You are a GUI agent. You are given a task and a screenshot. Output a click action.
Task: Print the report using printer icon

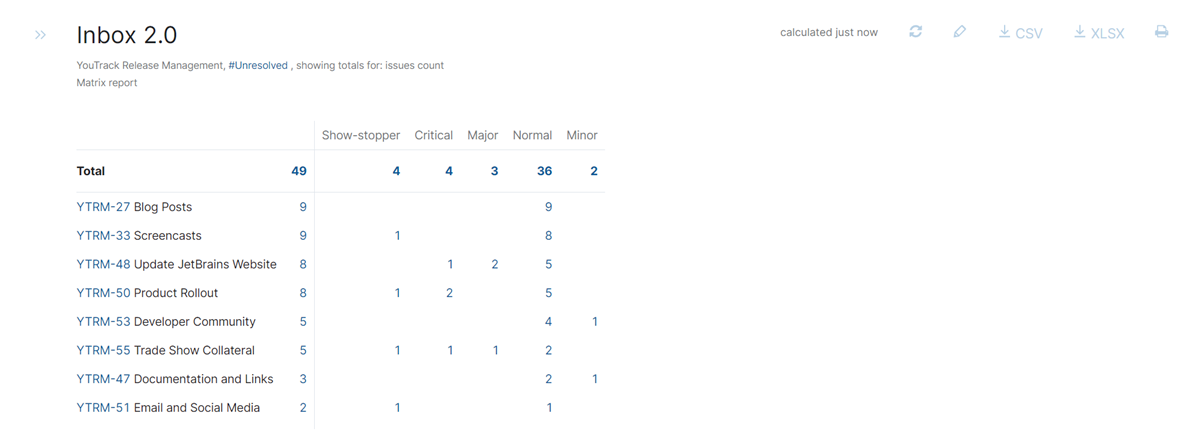click(x=1161, y=32)
